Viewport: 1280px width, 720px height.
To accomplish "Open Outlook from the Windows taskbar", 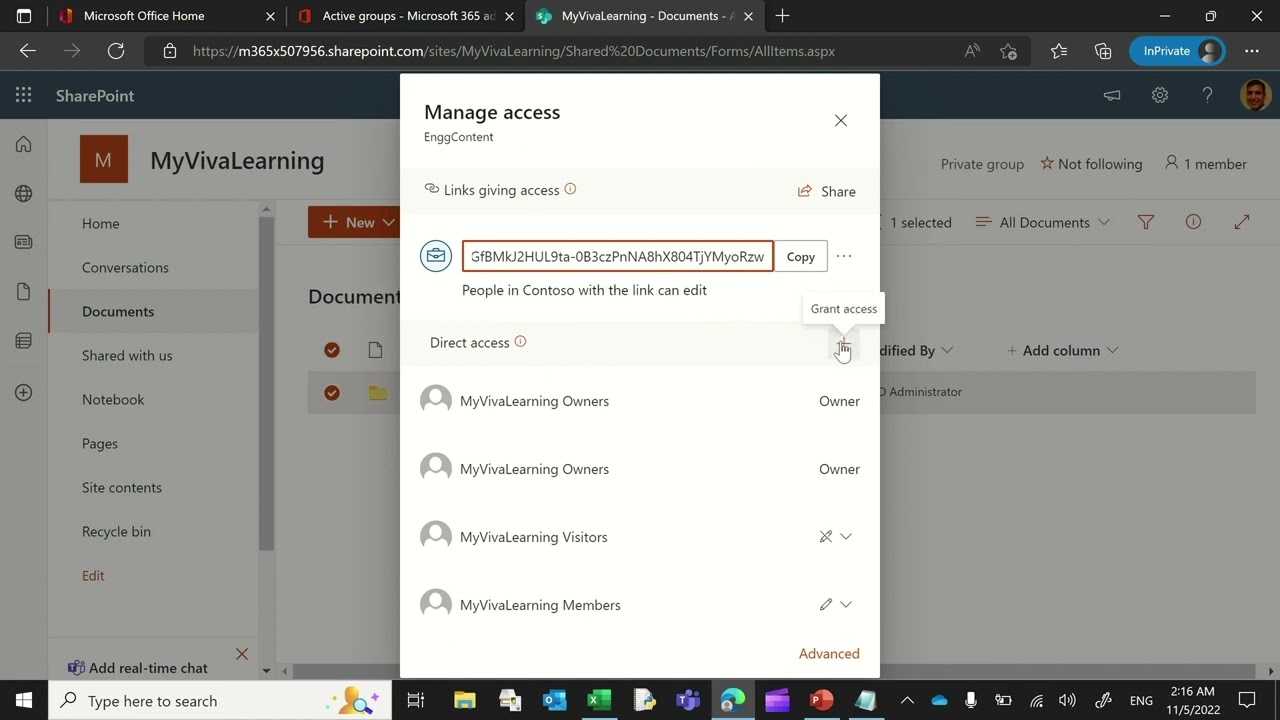I will [554, 700].
